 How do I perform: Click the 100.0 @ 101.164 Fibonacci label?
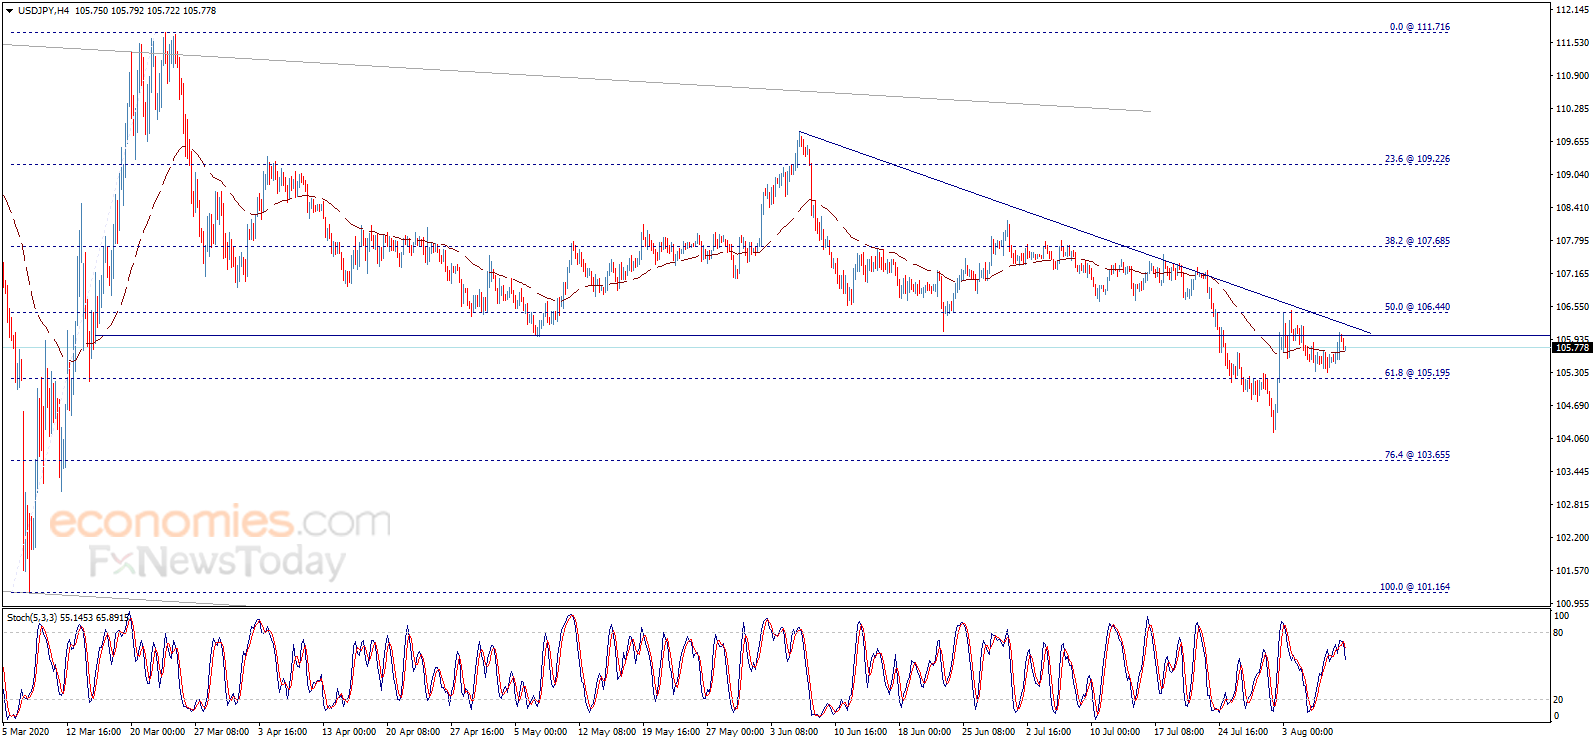(1414, 587)
